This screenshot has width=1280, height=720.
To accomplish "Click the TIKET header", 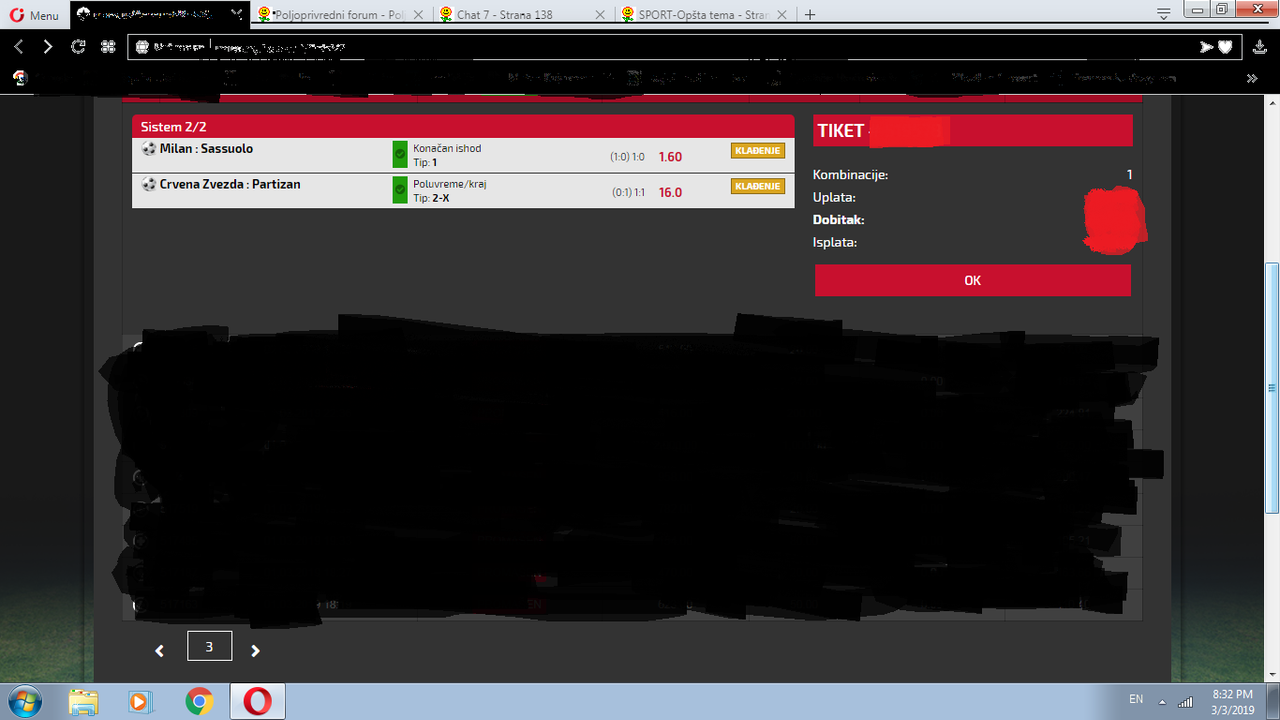I will [x=973, y=131].
